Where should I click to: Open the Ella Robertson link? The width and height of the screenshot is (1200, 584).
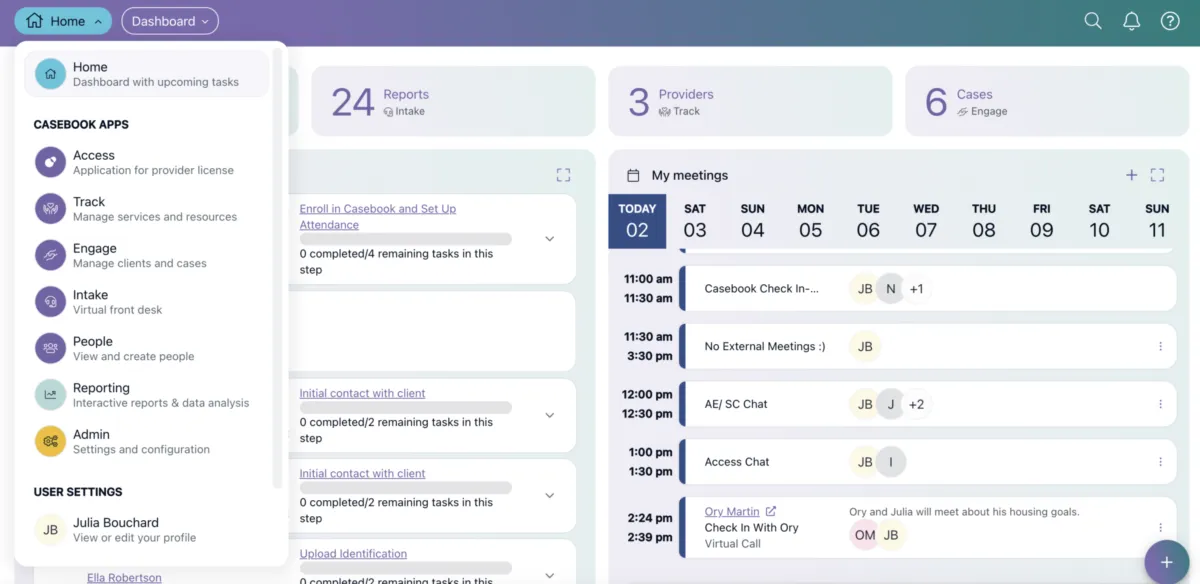click(124, 577)
